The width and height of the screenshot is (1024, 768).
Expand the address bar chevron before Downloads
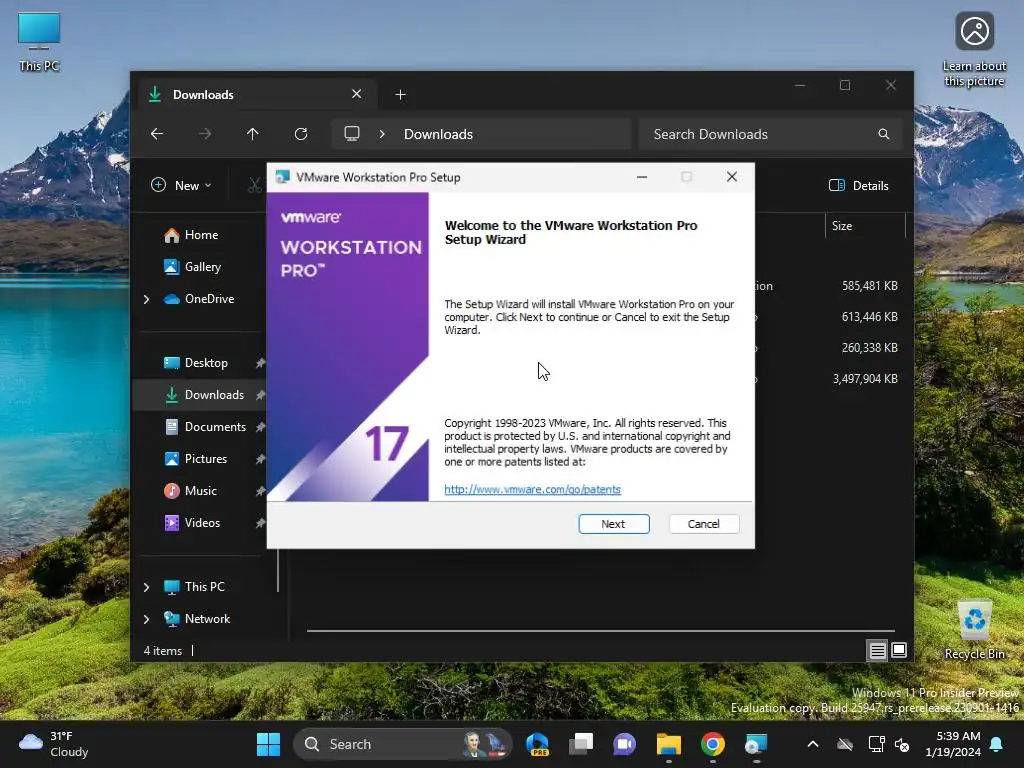[x=382, y=134]
